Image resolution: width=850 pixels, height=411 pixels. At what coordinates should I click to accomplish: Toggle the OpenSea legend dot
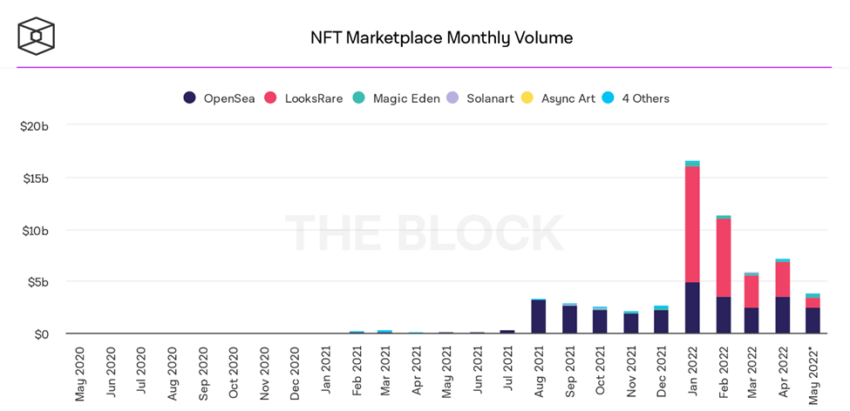click(x=190, y=98)
